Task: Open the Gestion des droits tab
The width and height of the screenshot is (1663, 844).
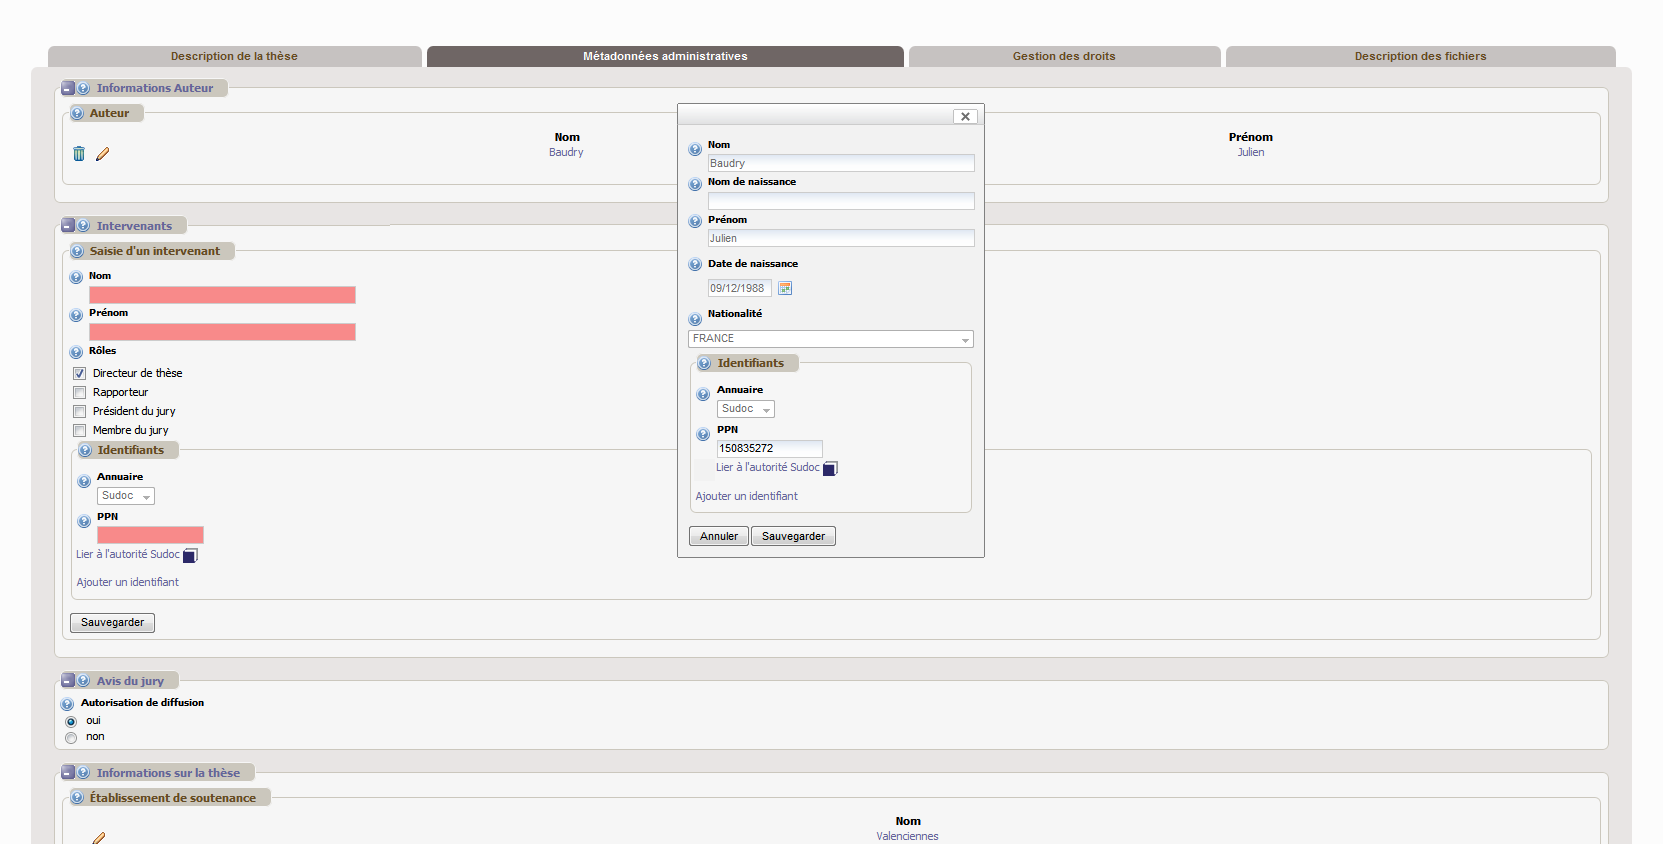Action: pyautogui.click(x=1063, y=56)
